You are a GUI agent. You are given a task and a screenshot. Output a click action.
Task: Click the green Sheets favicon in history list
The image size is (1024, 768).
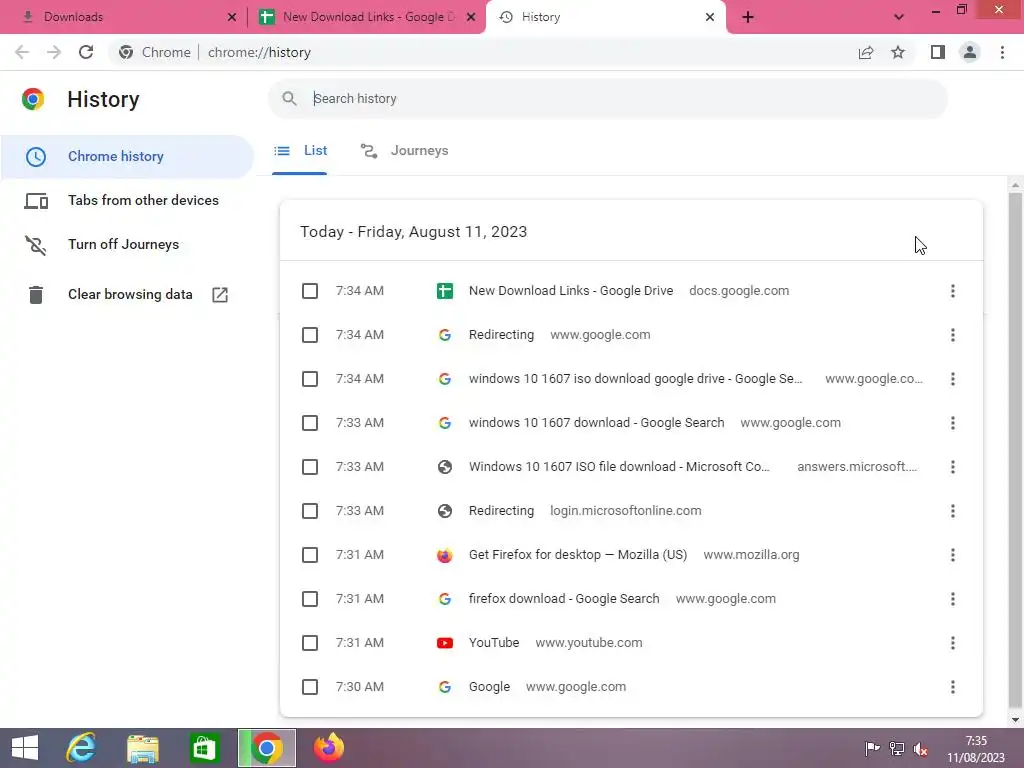tap(445, 291)
